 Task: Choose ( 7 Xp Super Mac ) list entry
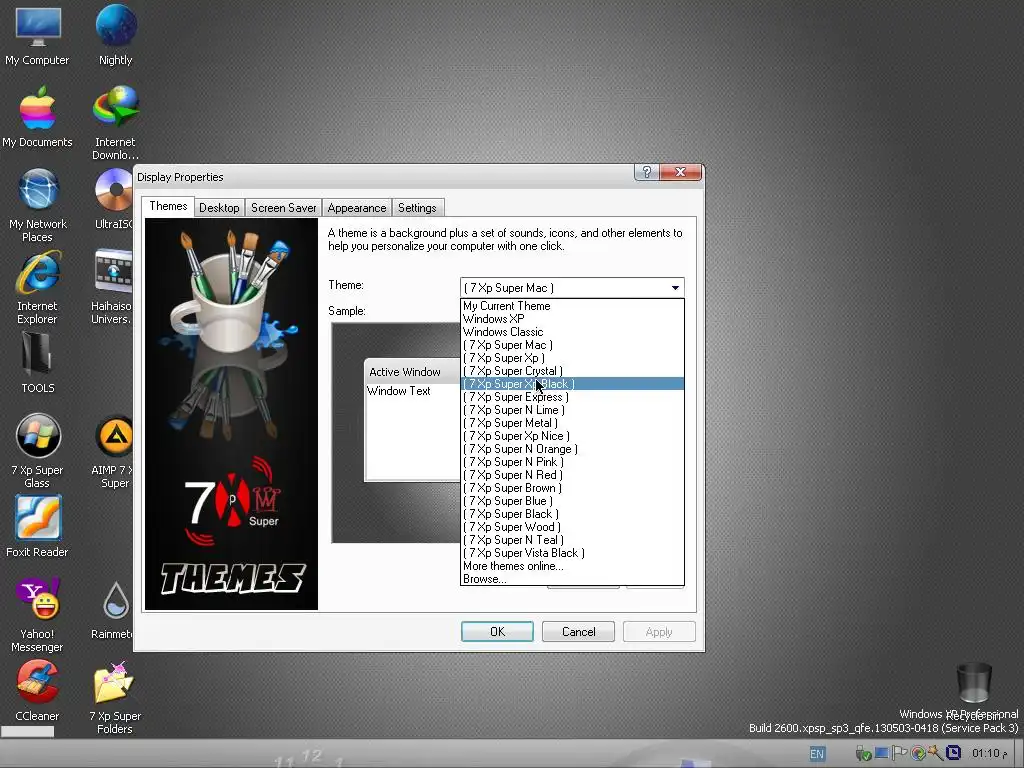pyautogui.click(x=572, y=345)
